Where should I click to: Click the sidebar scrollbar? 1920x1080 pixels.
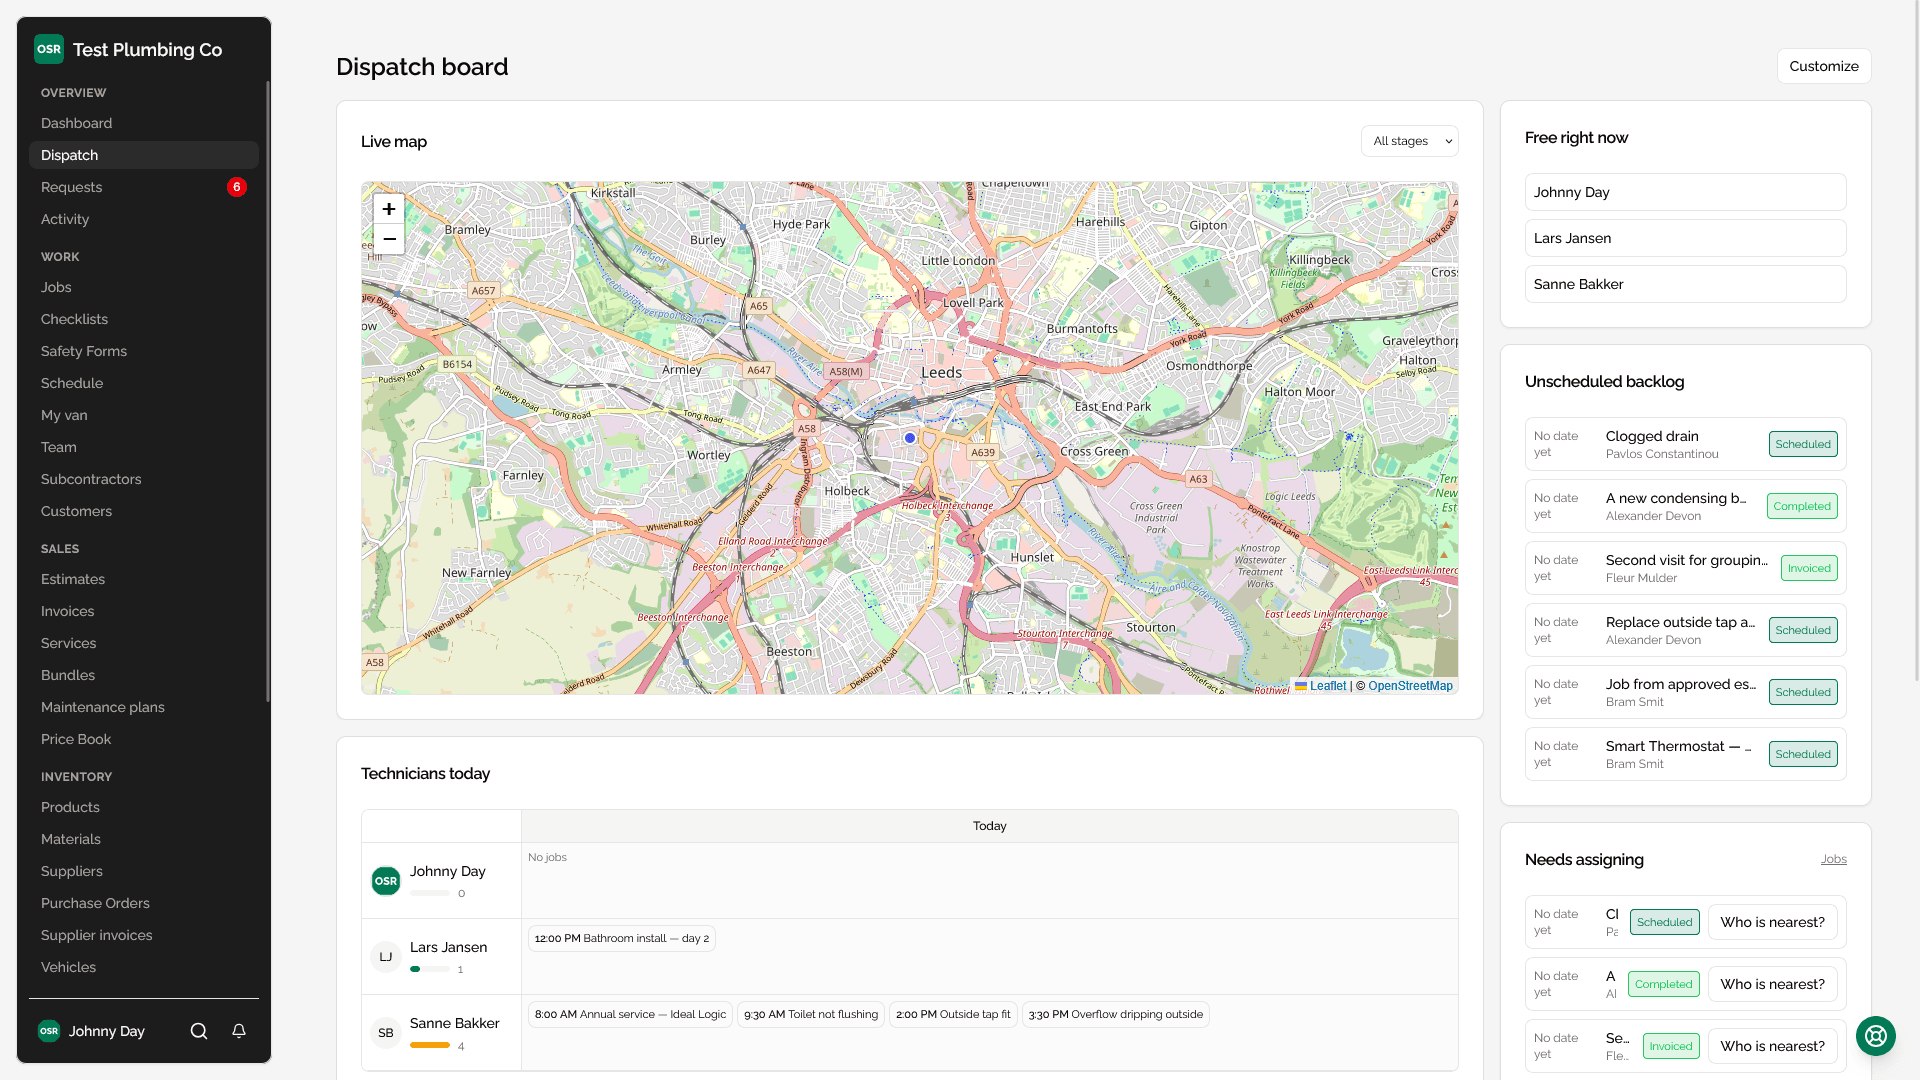267,390
